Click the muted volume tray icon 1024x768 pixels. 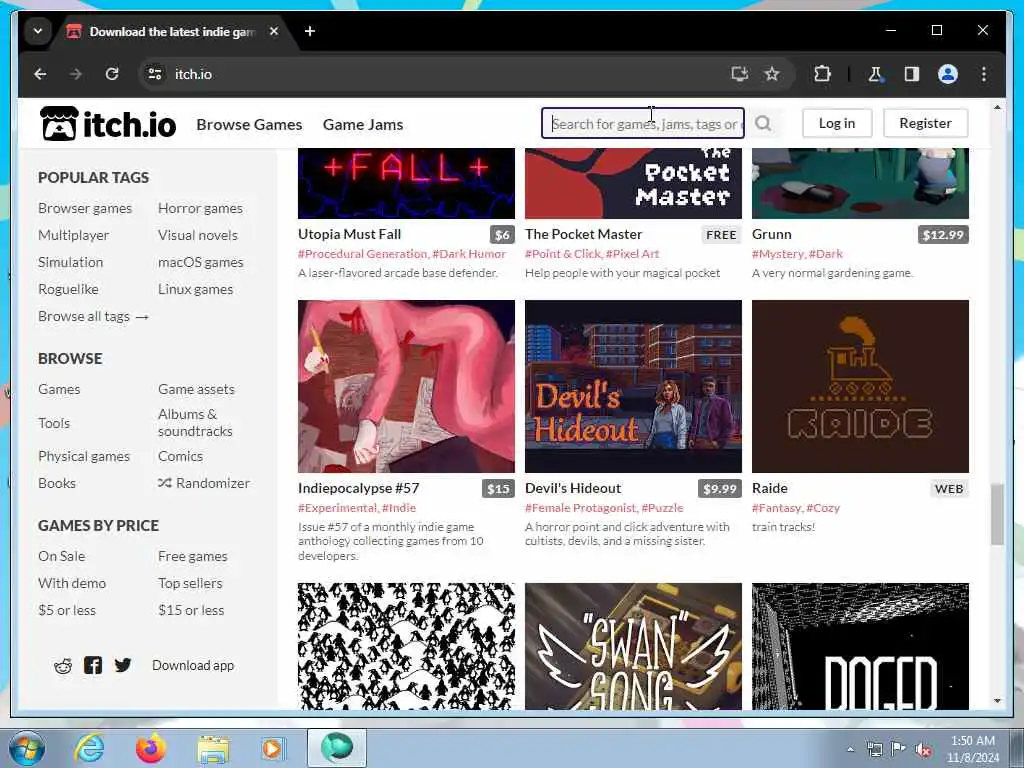click(923, 750)
